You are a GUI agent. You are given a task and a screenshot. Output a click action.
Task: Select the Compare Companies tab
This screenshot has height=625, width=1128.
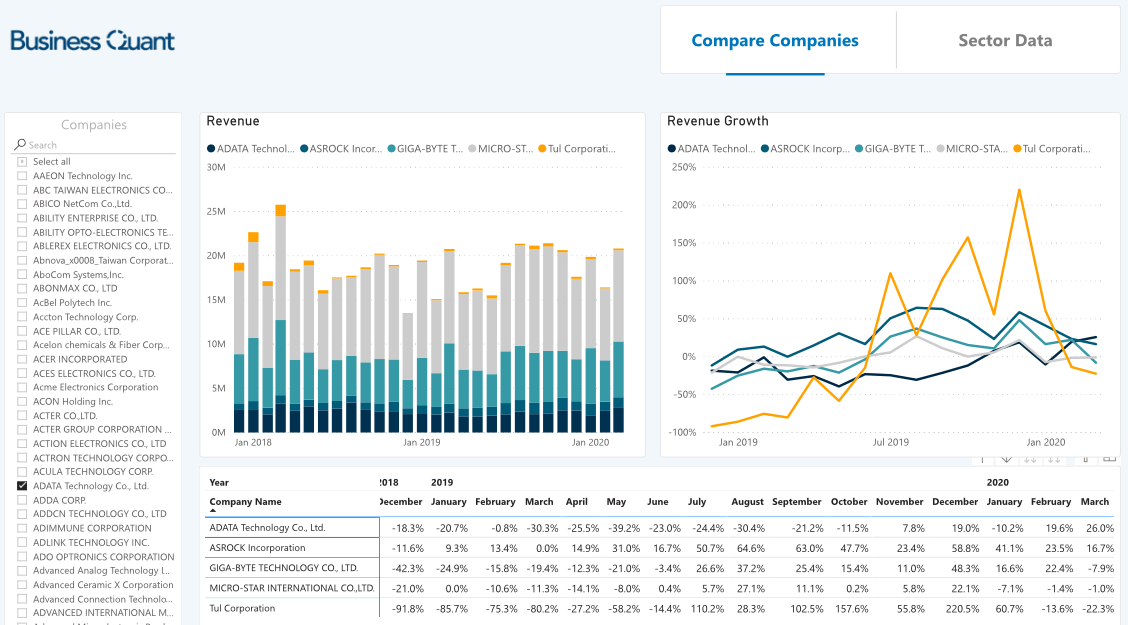click(775, 40)
